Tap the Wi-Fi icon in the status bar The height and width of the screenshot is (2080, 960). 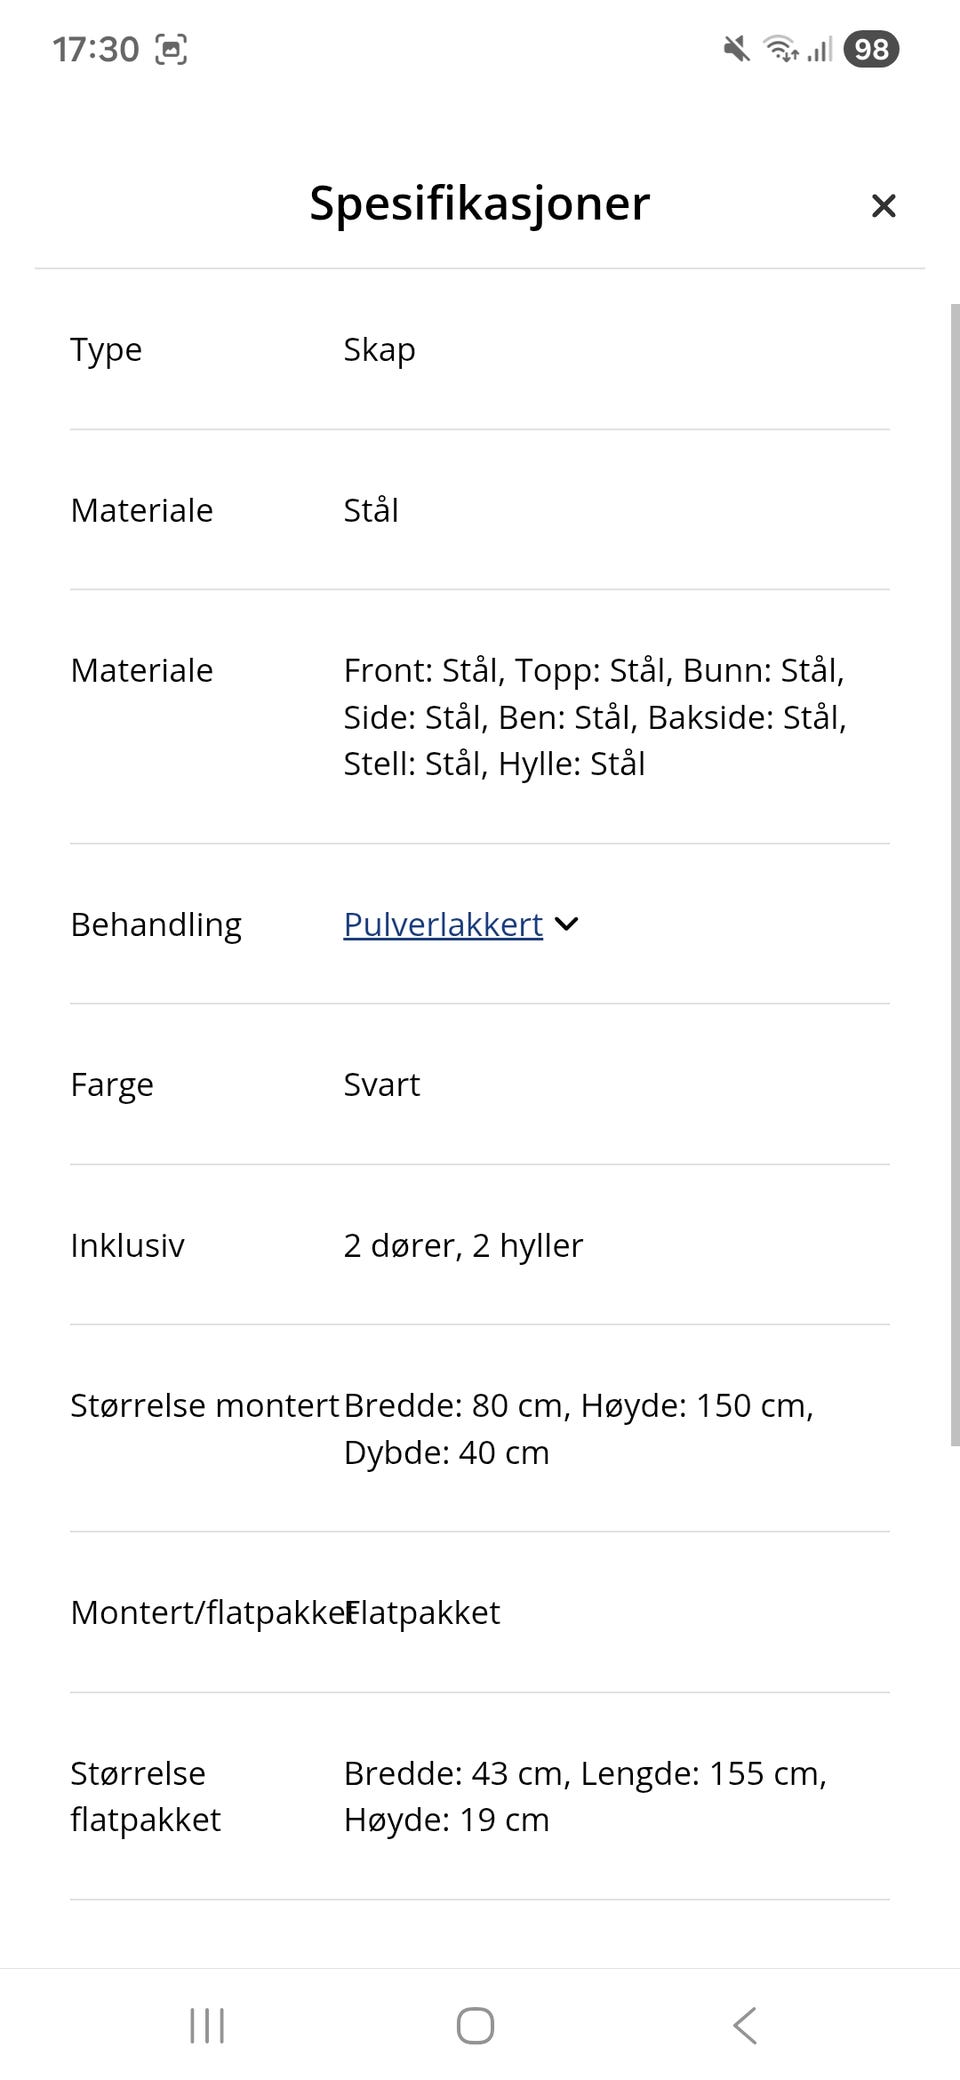pyautogui.click(x=779, y=48)
